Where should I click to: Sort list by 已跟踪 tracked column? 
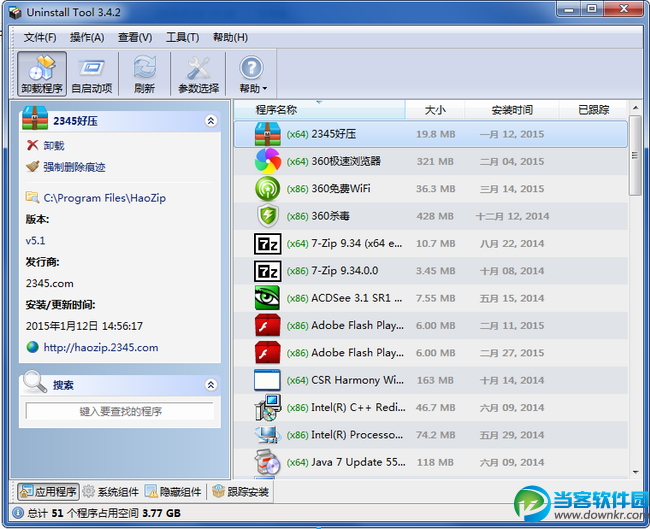tap(594, 110)
